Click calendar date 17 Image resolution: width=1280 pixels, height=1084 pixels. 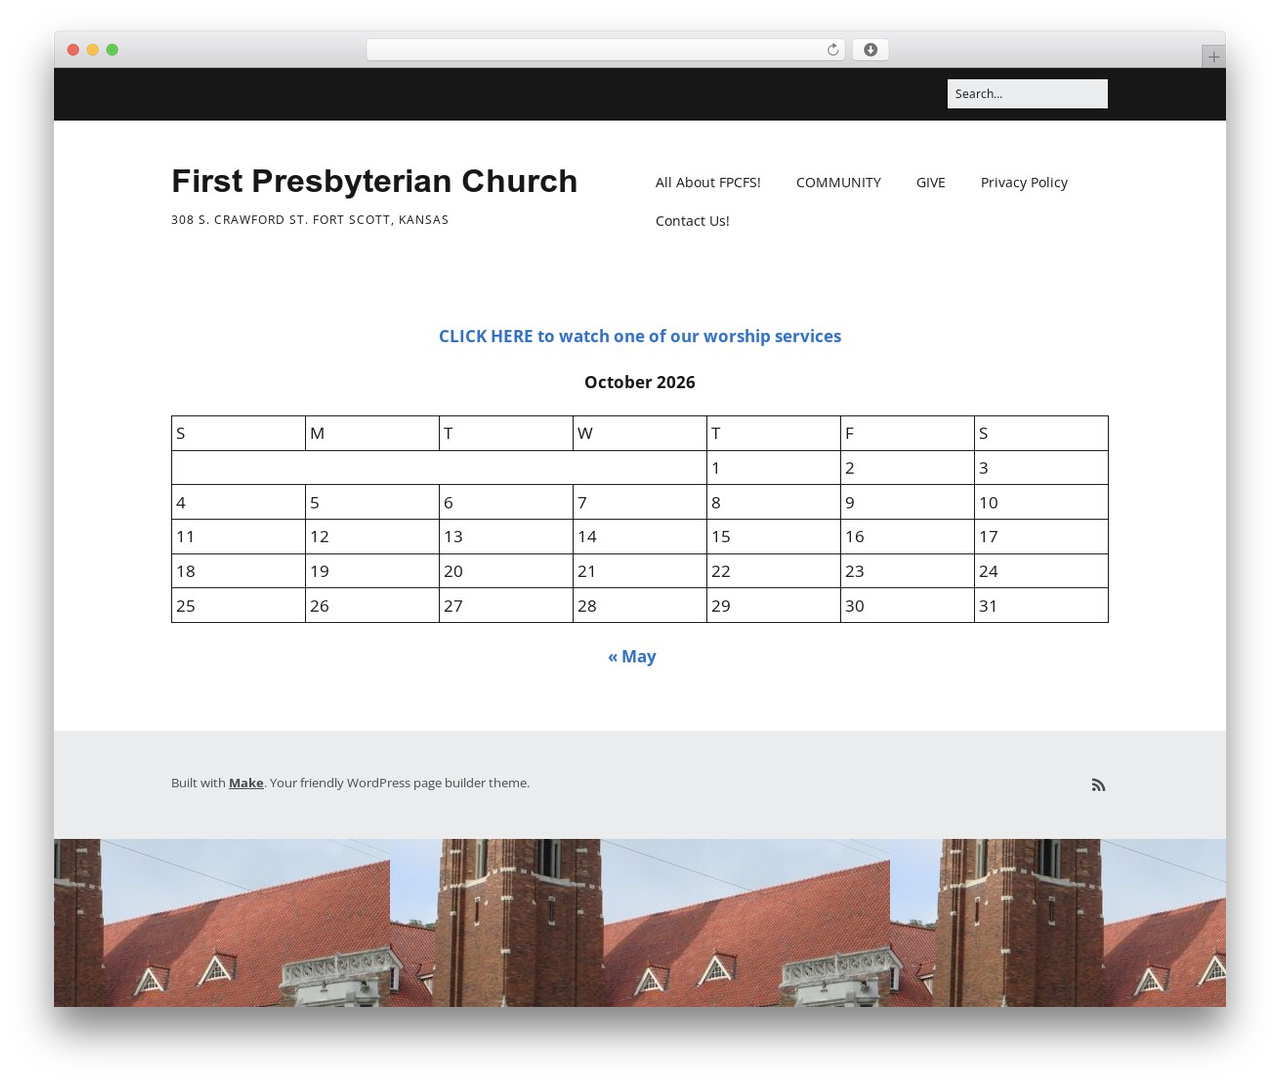1041,537
